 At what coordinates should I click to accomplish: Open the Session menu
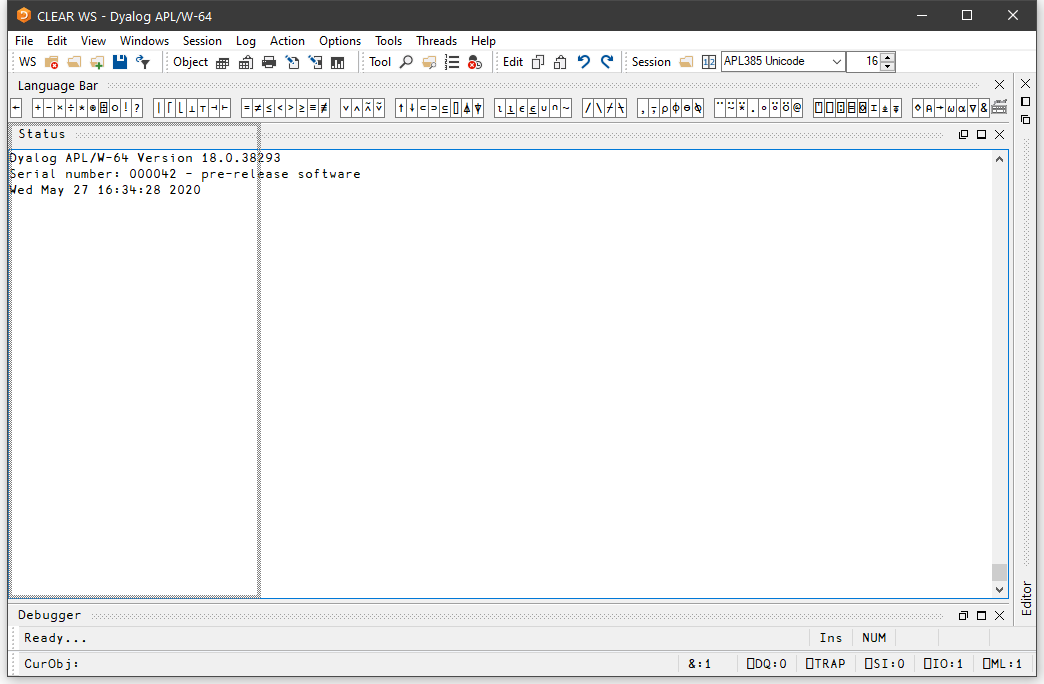point(202,41)
